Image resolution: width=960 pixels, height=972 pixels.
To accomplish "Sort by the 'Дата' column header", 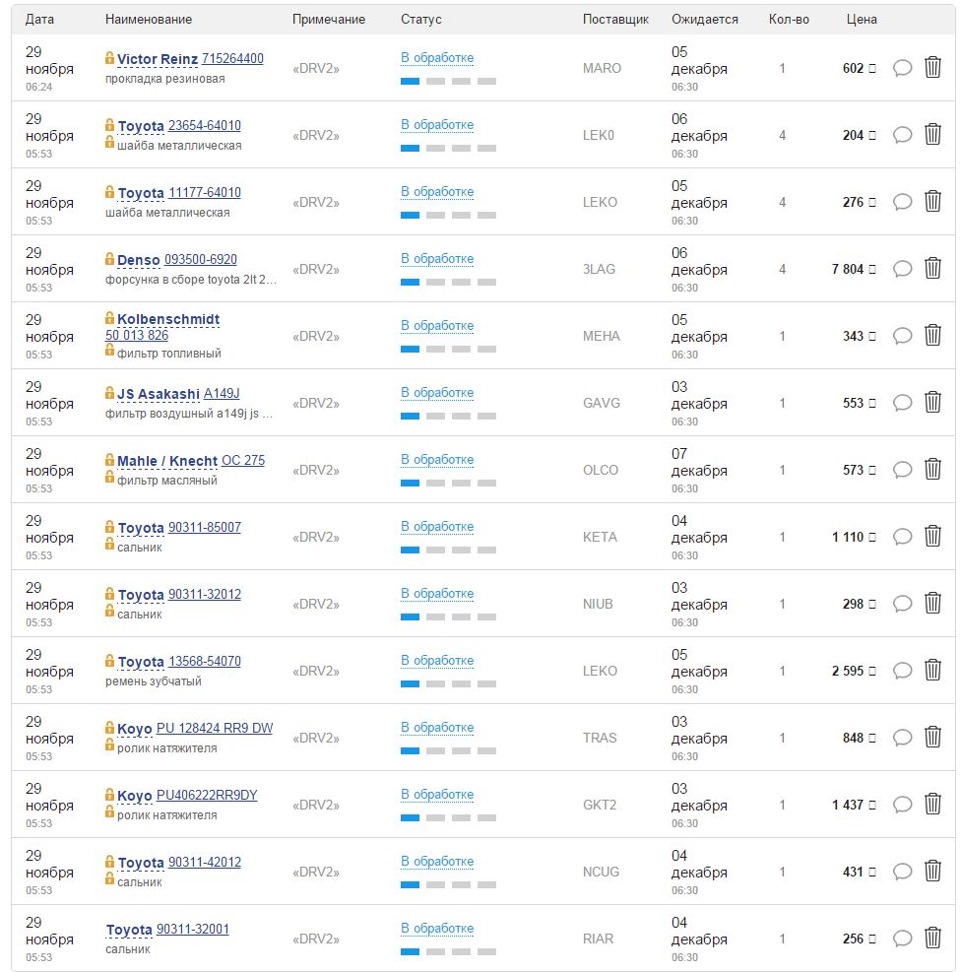I will (40, 19).
